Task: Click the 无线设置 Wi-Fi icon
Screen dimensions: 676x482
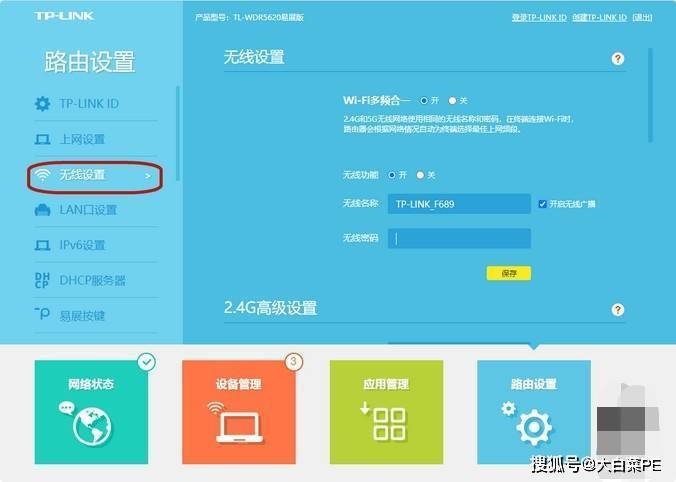Action: coord(43,175)
